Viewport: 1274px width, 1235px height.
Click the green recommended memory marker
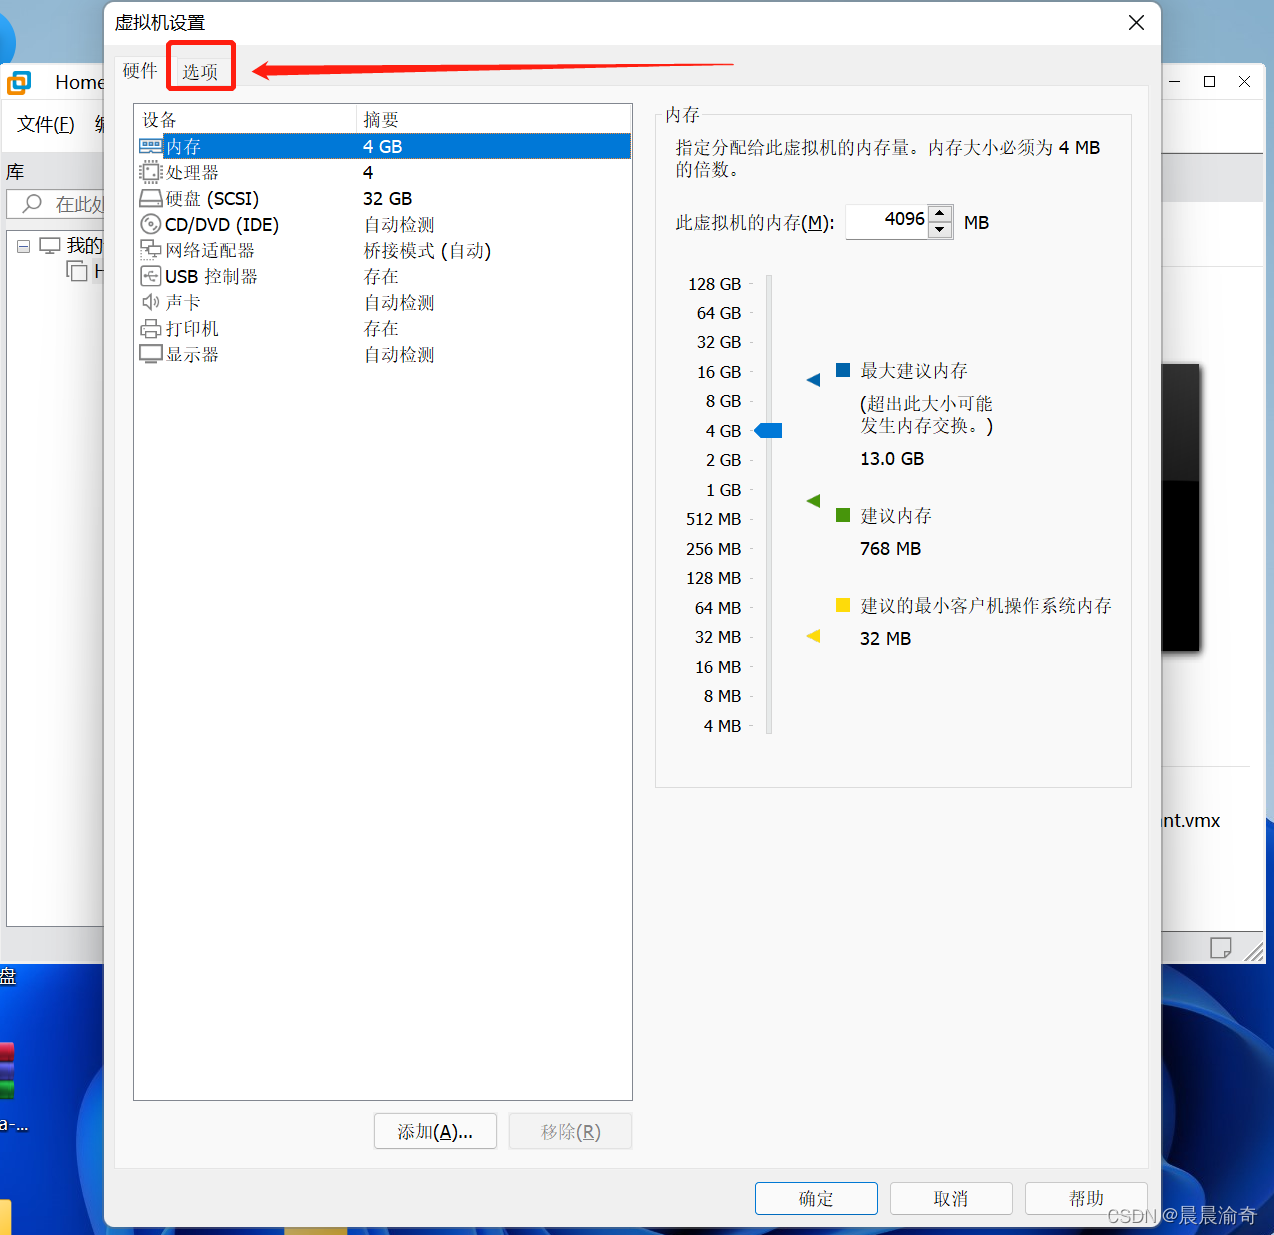[x=813, y=501]
